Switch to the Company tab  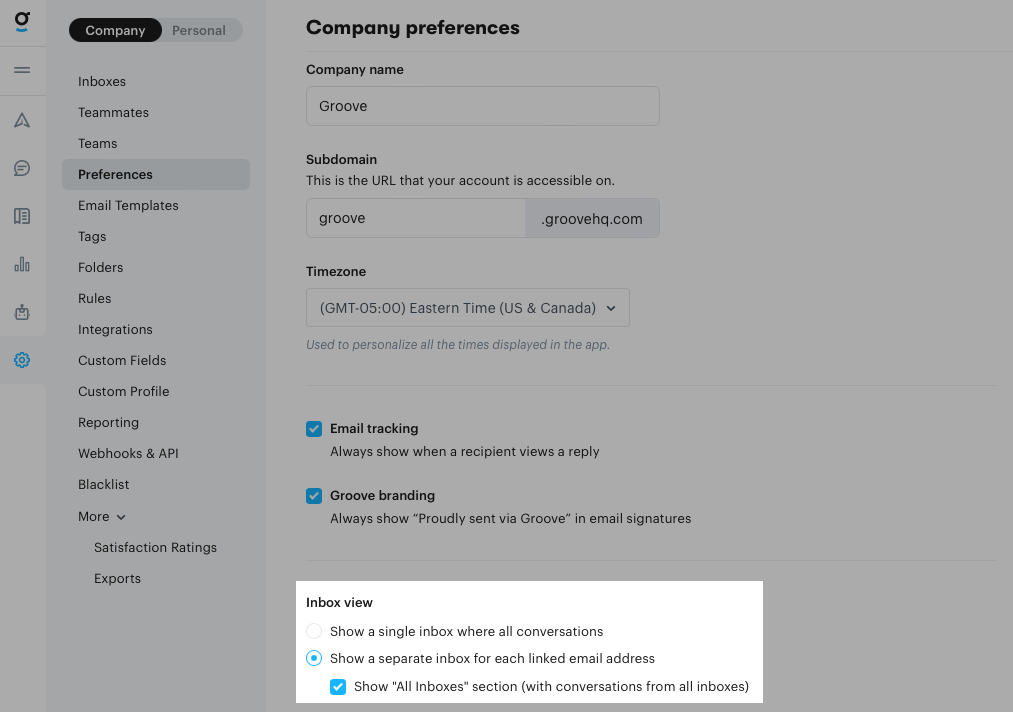(x=115, y=31)
